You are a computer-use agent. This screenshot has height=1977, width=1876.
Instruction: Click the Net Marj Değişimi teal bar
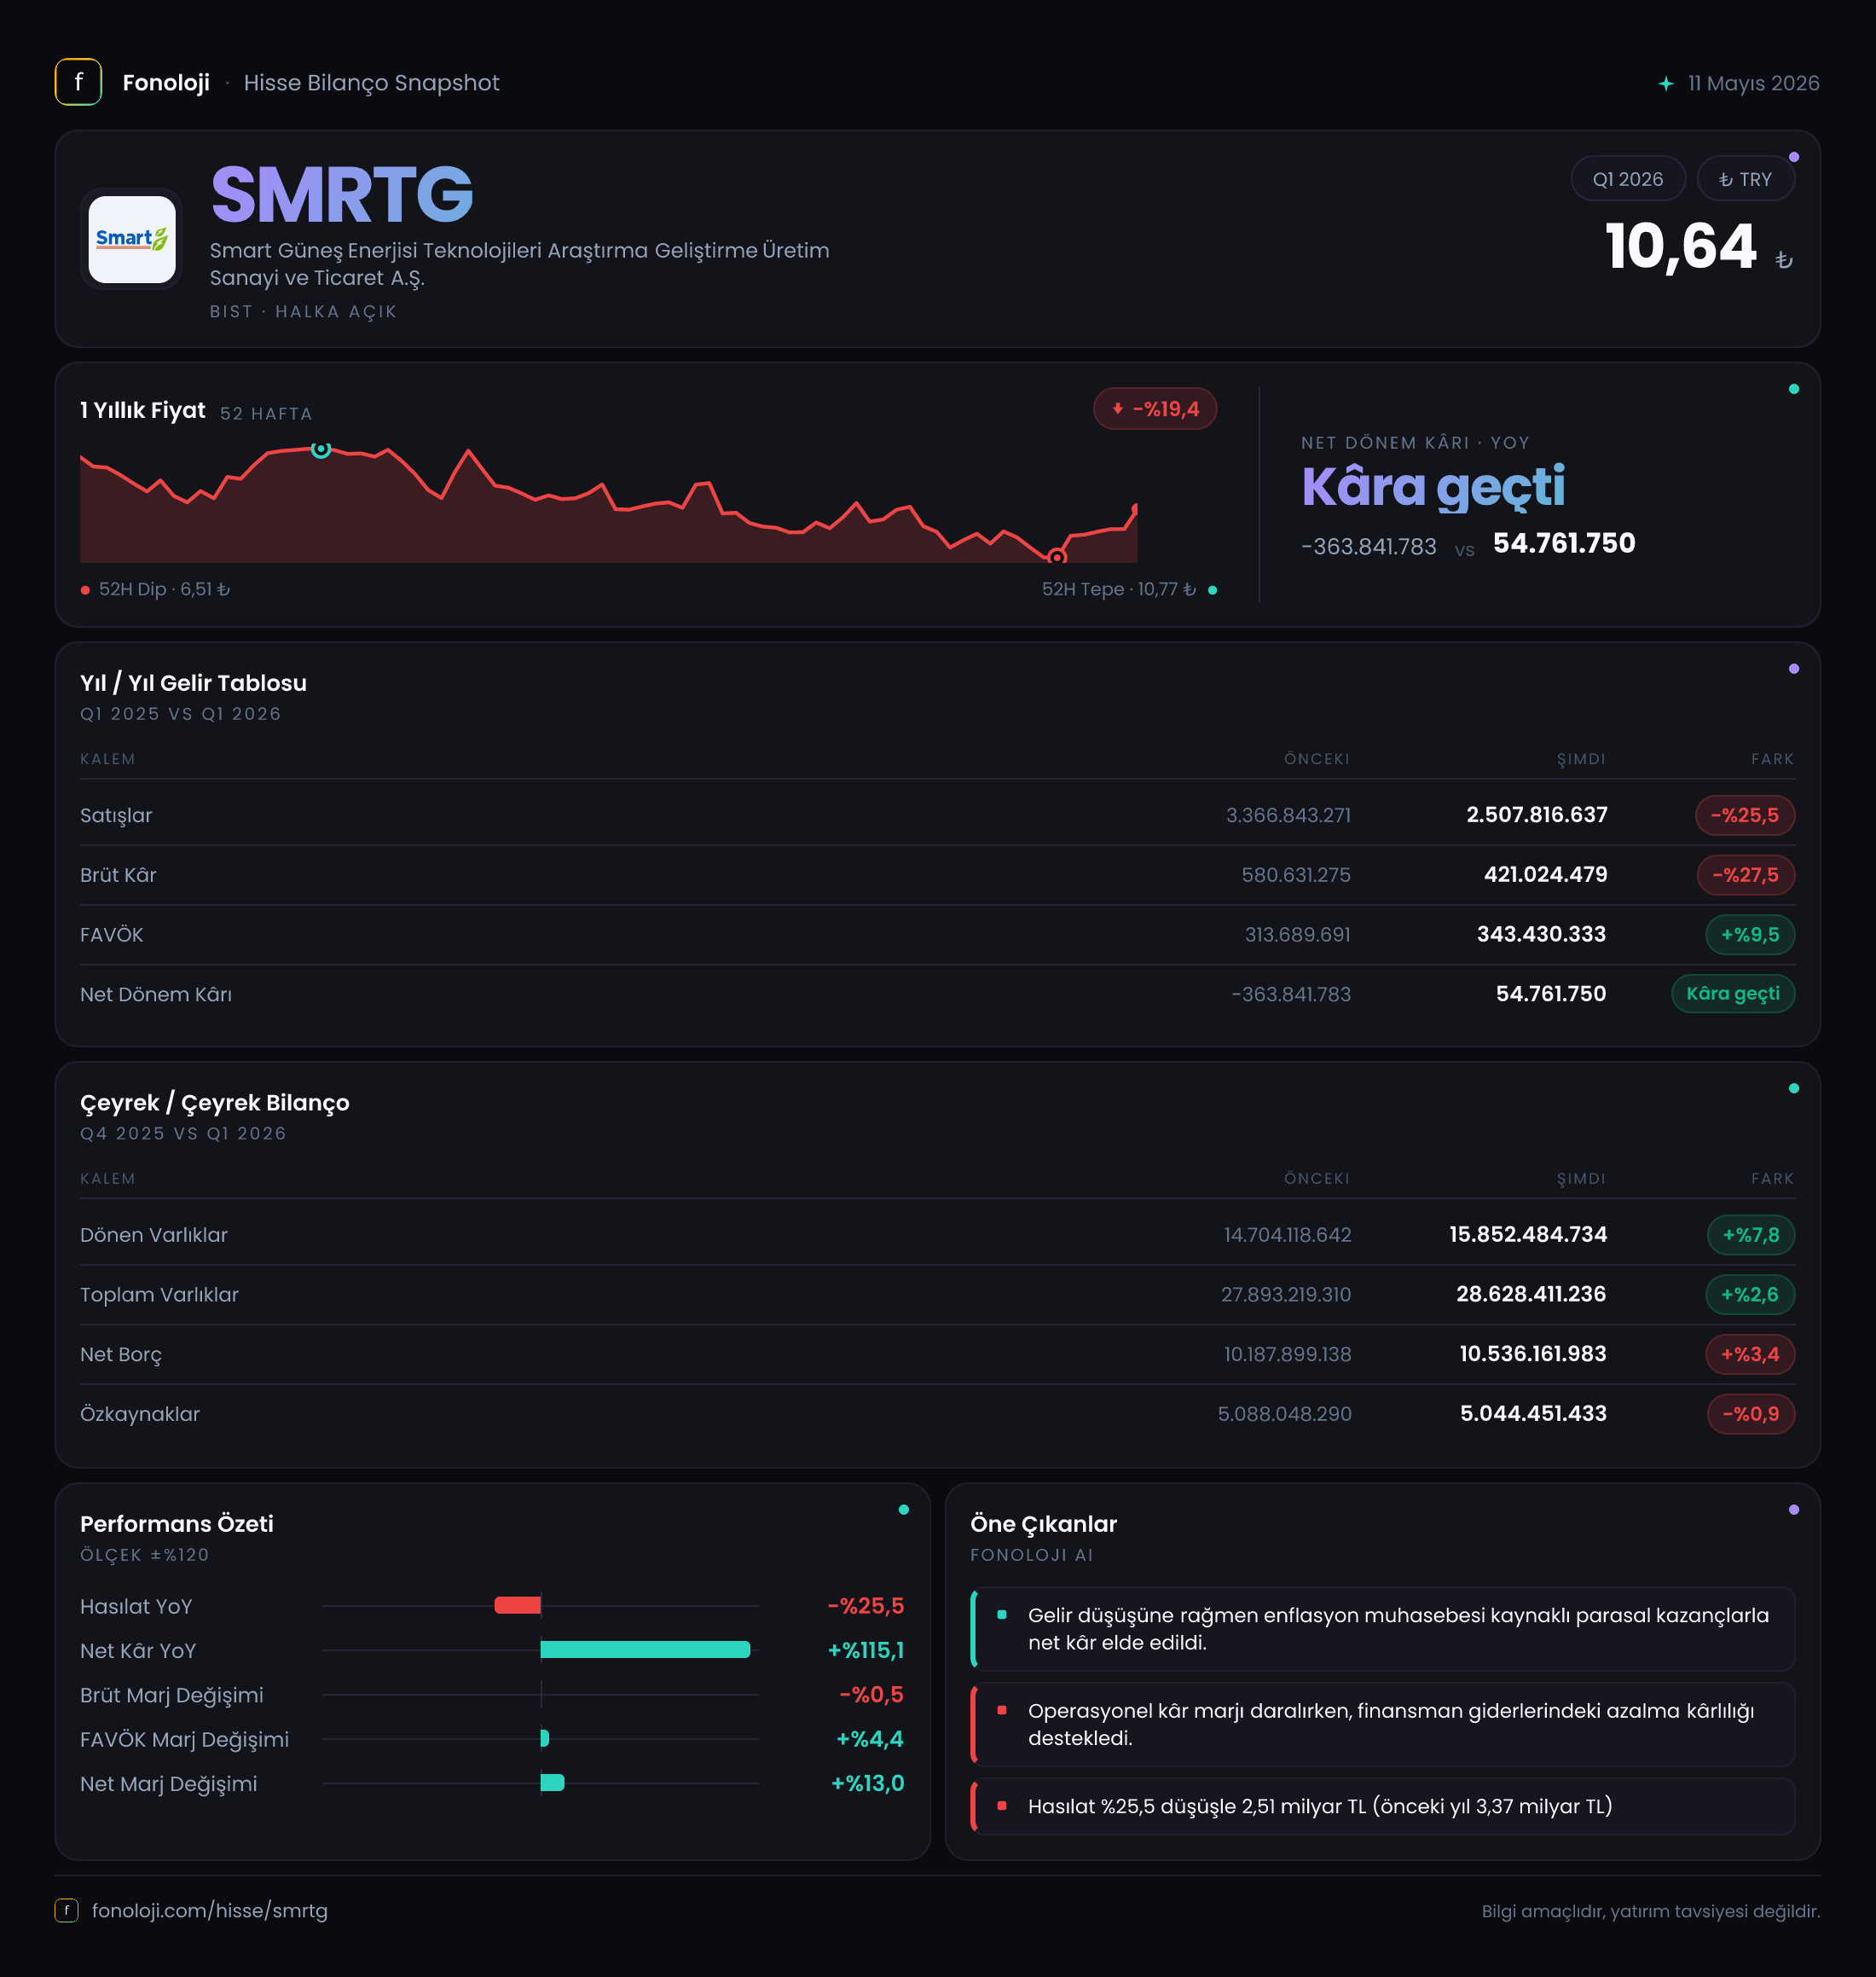coord(552,1783)
